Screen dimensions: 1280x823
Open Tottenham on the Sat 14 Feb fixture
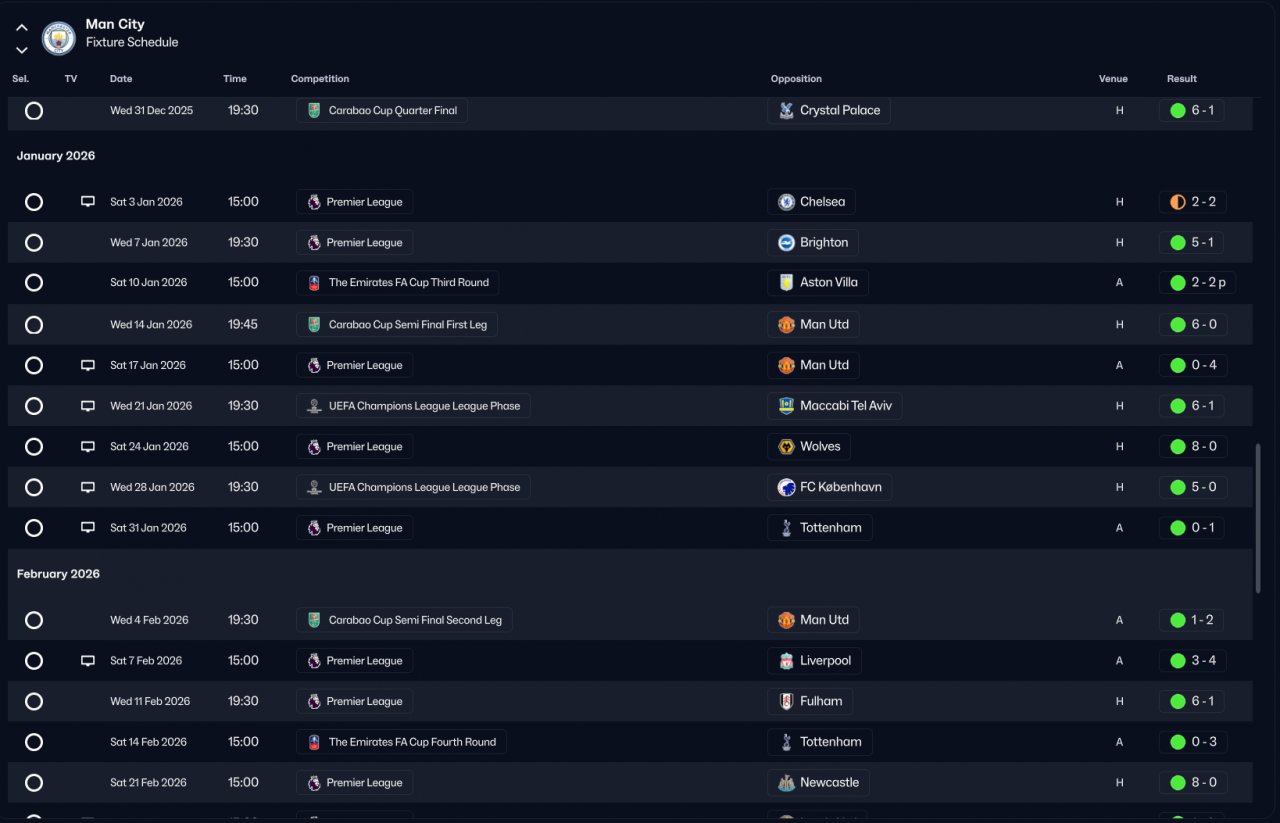pyautogui.click(x=820, y=742)
